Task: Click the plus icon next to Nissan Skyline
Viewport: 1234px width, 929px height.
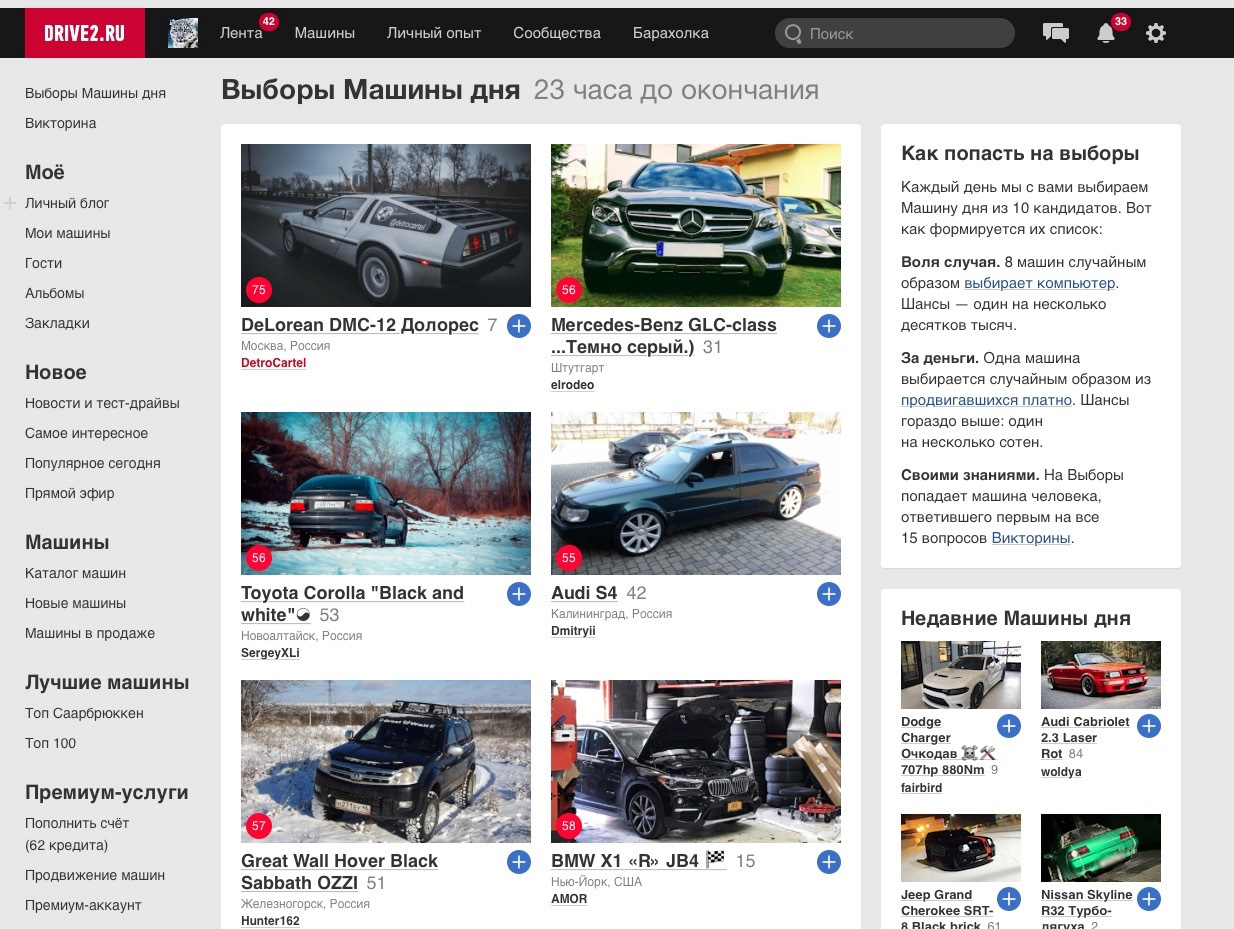Action: pos(1149,899)
